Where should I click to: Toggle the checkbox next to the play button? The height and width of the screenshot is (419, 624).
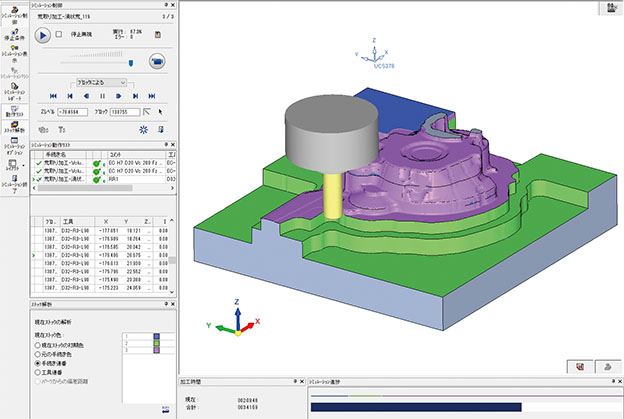(x=58, y=34)
